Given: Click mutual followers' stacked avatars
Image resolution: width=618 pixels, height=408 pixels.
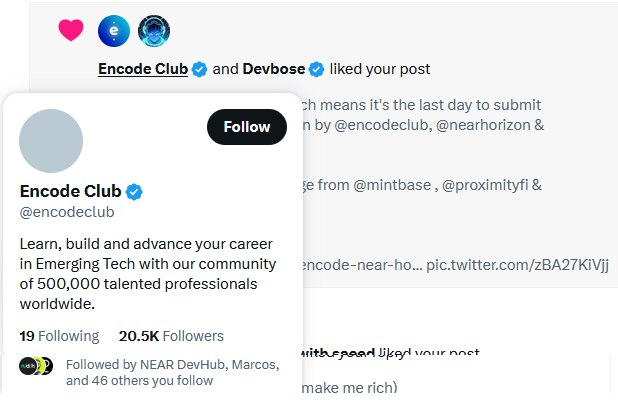Looking at the screenshot, I should 36,366.
